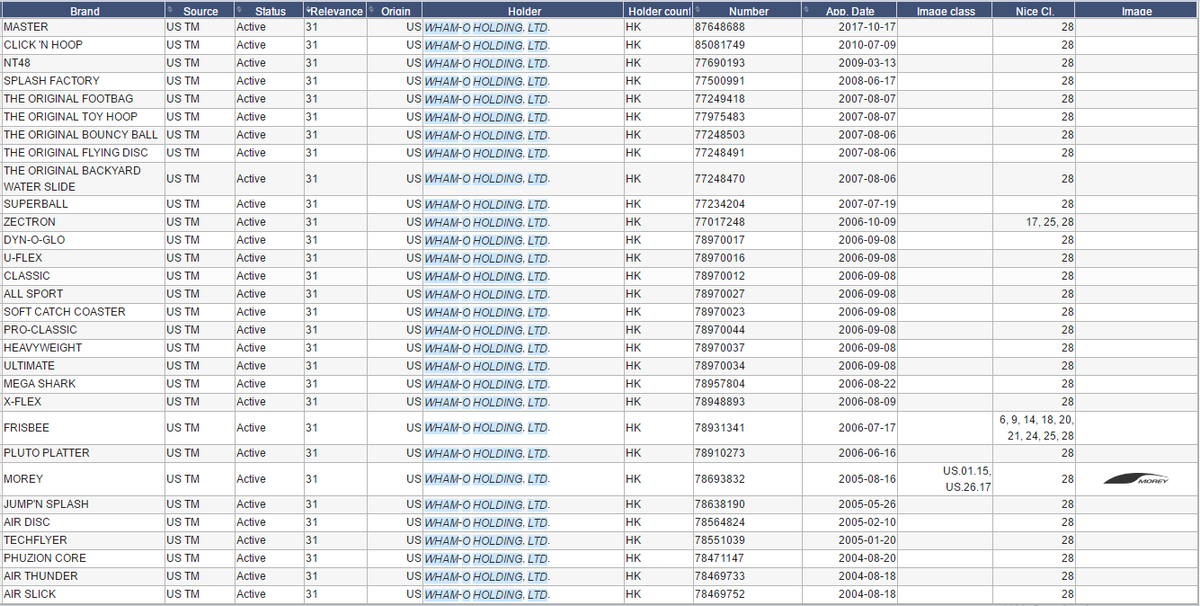Click FRISBEE Nice classes list cell
The height and width of the screenshot is (606, 1200).
[x=1034, y=428]
